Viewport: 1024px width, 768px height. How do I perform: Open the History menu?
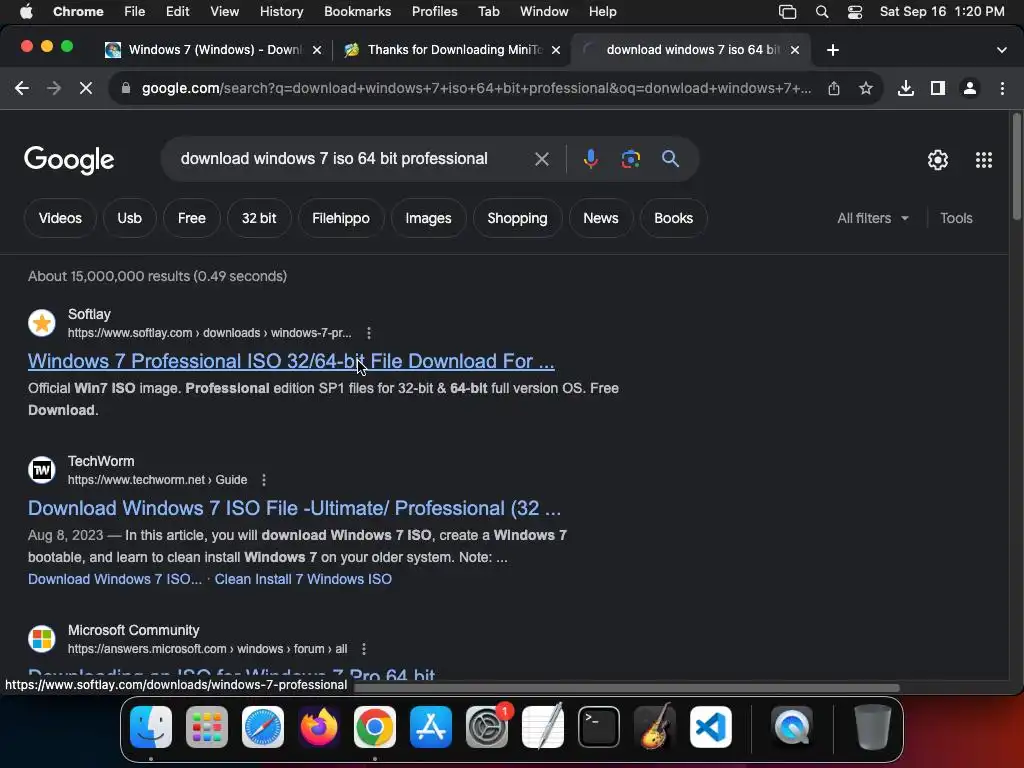point(281,12)
